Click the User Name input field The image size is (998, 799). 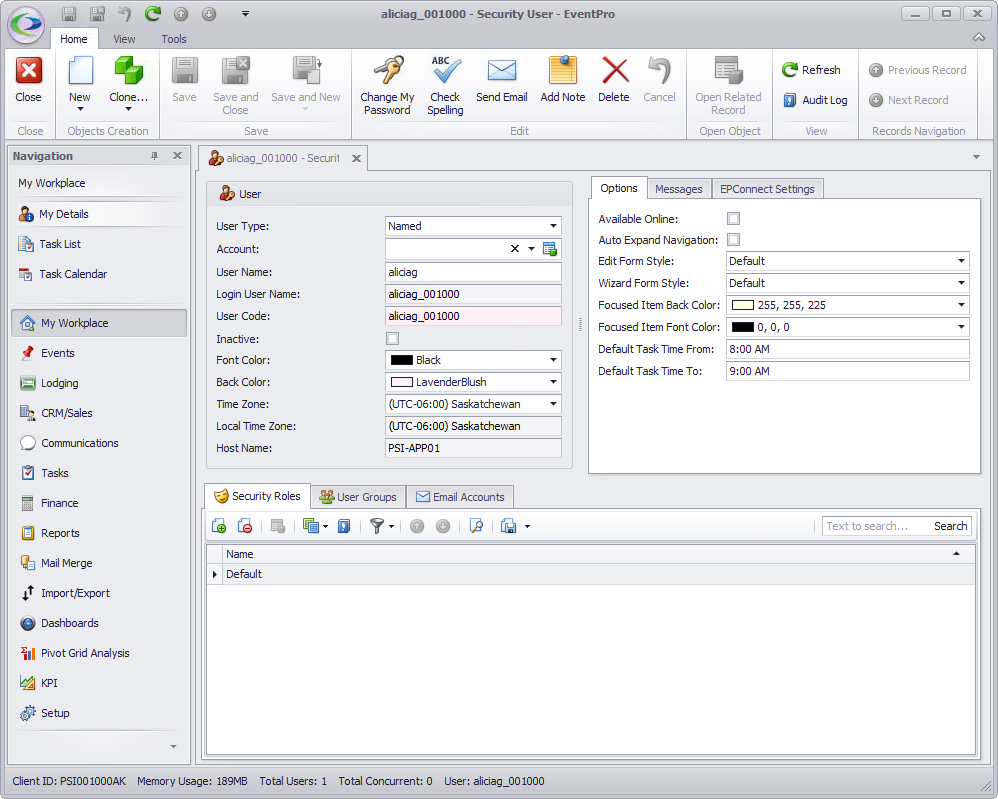[x=473, y=272]
